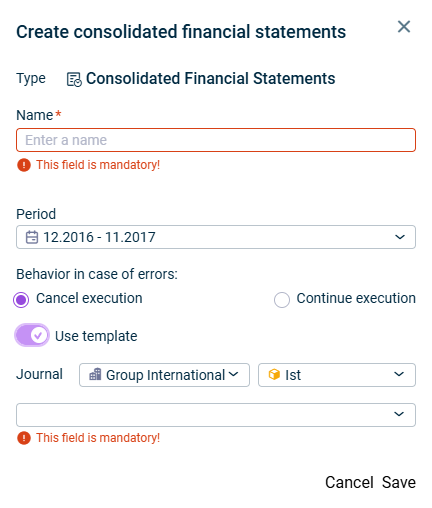Toggle the Use template switch
This screenshot has height=508, width=432.
pyautogui.click(x=32, y=335)
